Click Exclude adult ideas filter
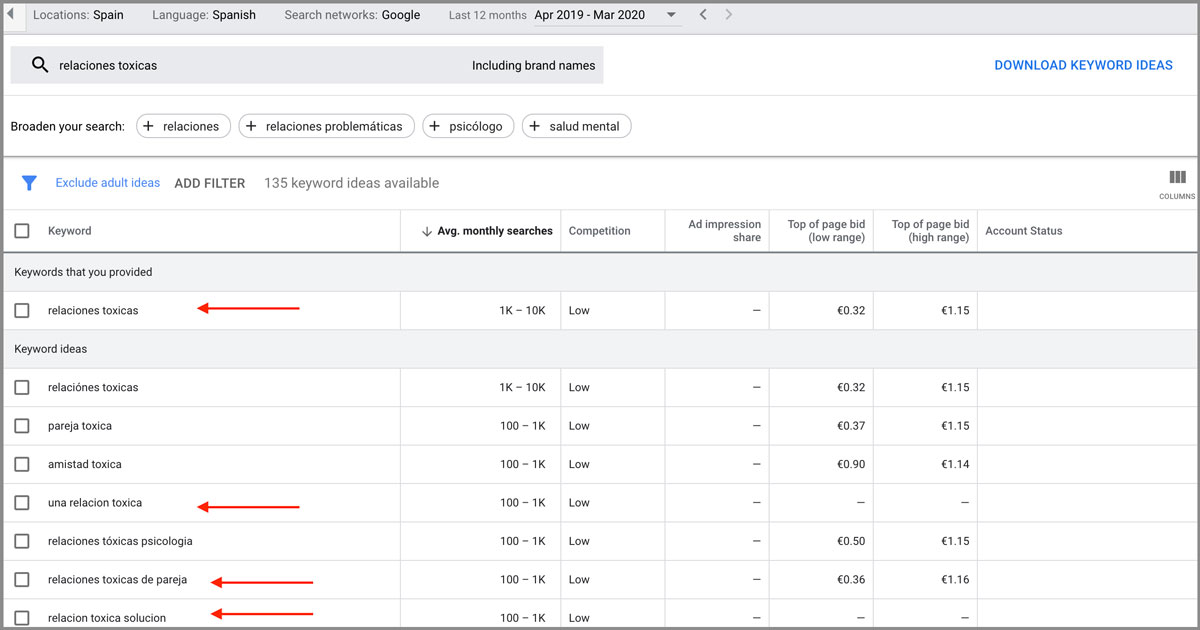This screenshot has width=1200, height=630. pyautogui.click(x=107, y=183)
